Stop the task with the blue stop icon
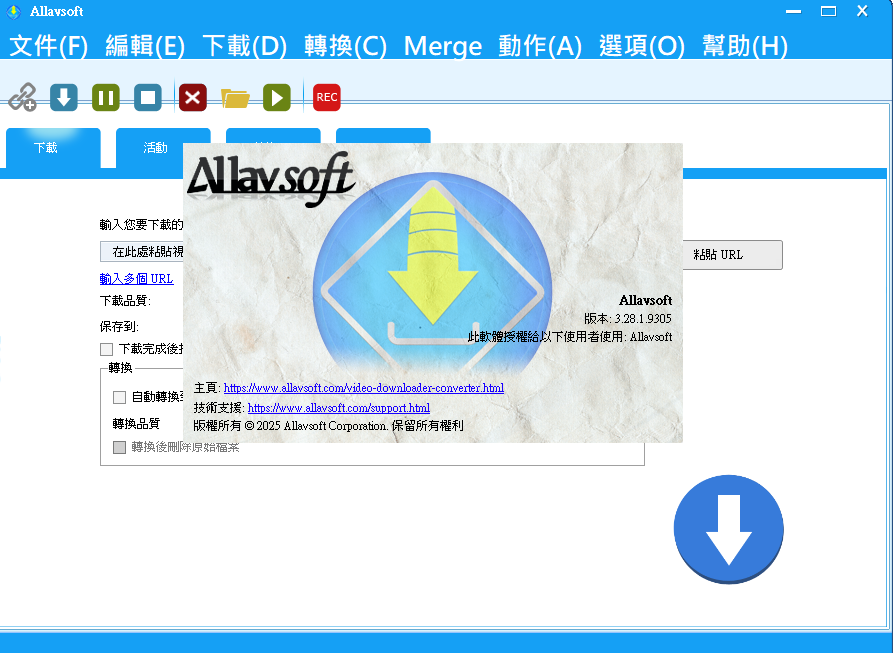This screenshot has width=895, height=653. coord(148,98)
